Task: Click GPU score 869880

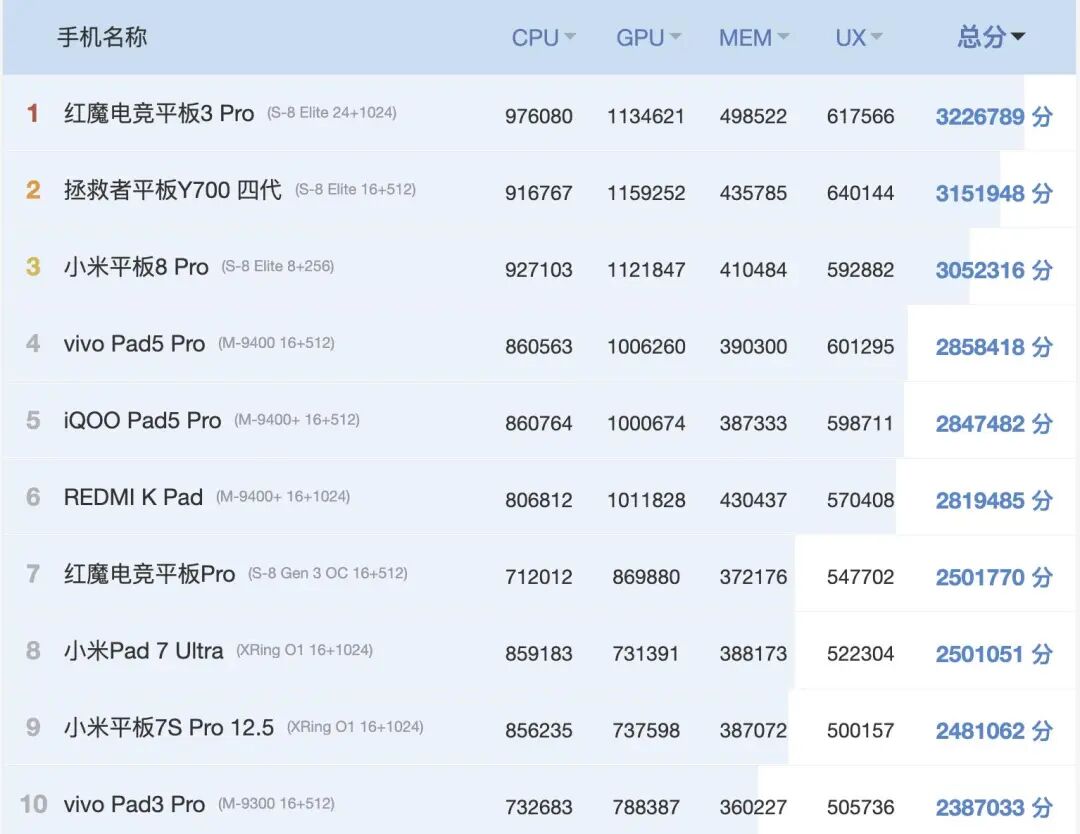Action: tap(646, 577)
